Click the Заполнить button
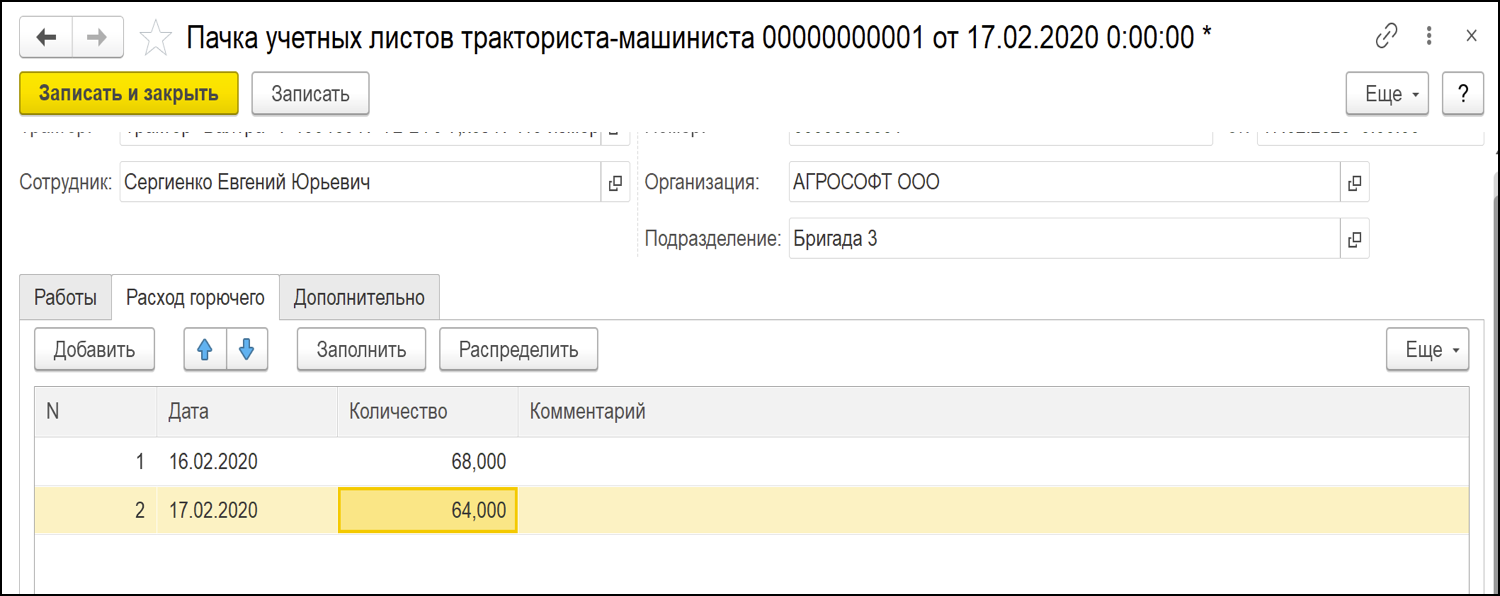Screen dimensions: 1500x596 (361, 350)
